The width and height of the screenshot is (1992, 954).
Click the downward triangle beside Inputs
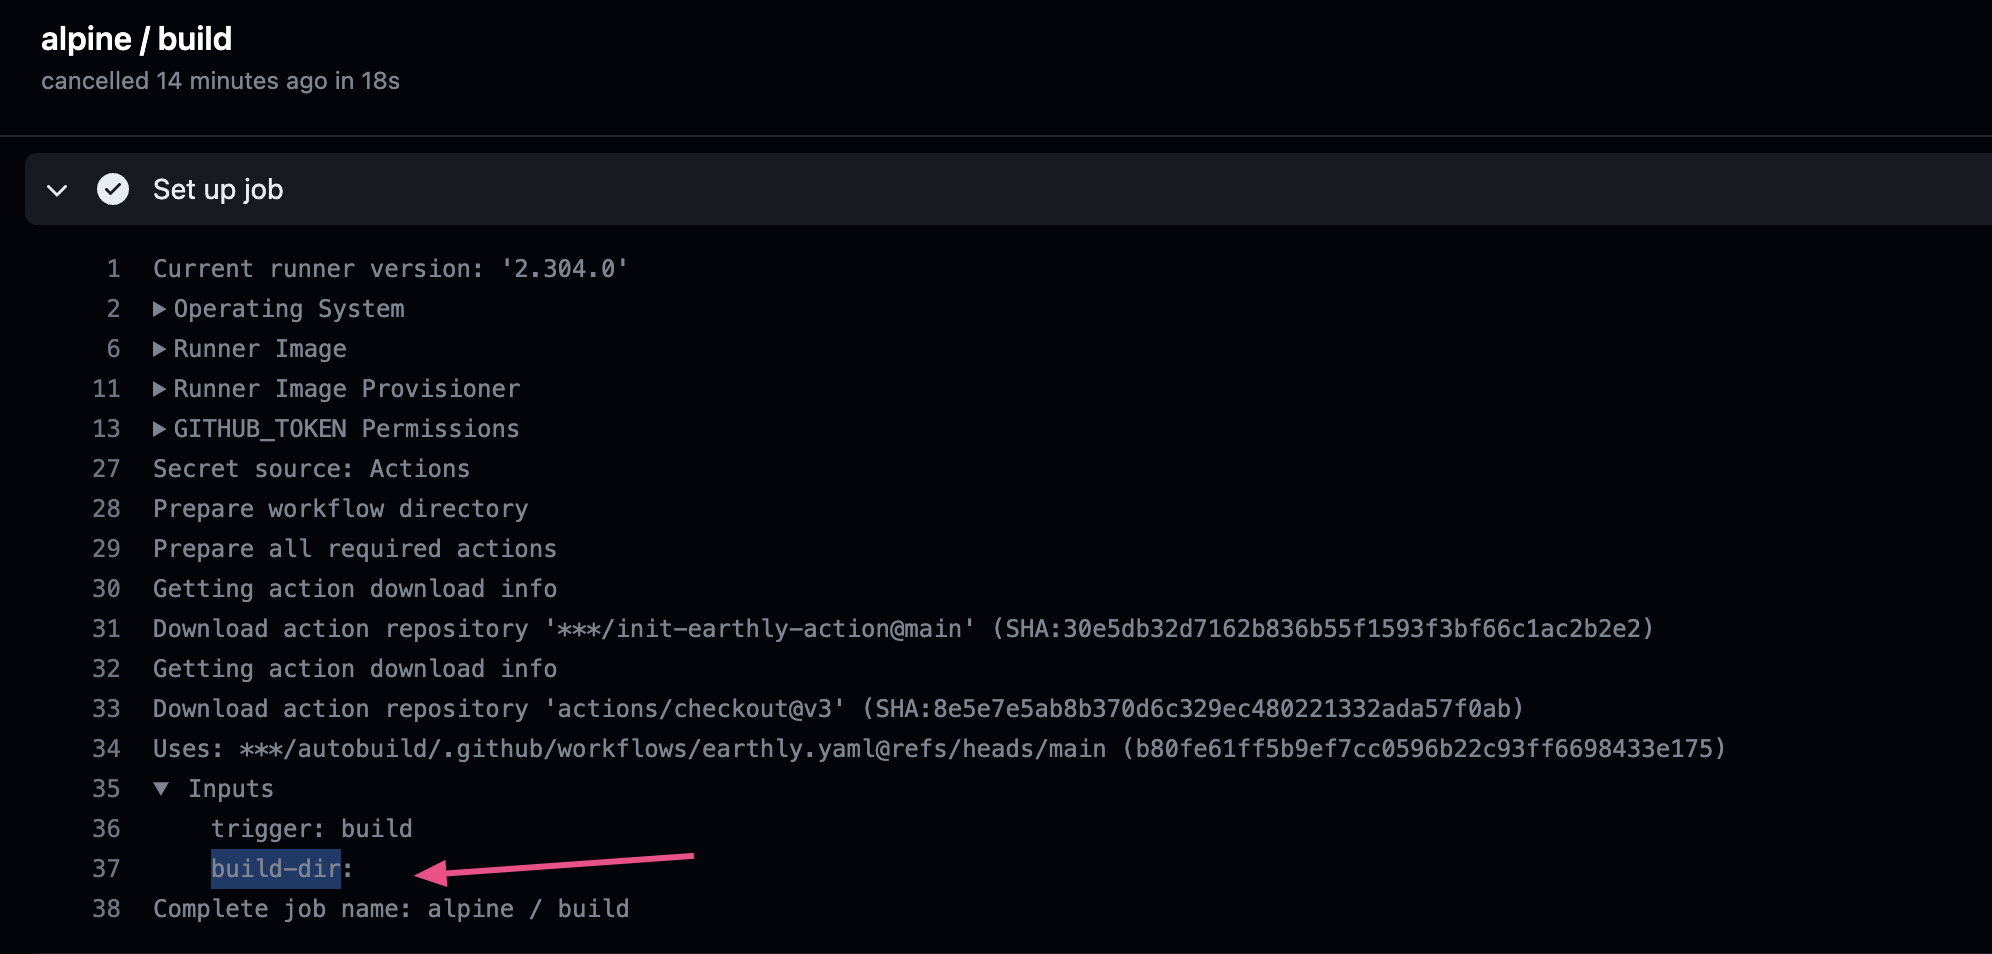[x=163, y=788]
